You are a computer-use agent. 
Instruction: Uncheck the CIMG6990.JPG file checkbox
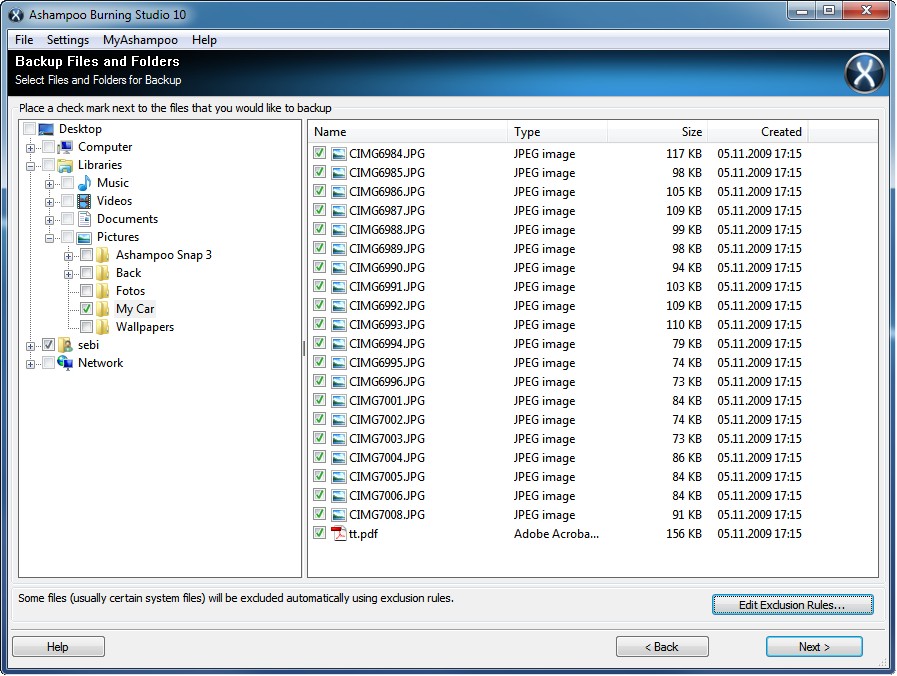point(319,268)
